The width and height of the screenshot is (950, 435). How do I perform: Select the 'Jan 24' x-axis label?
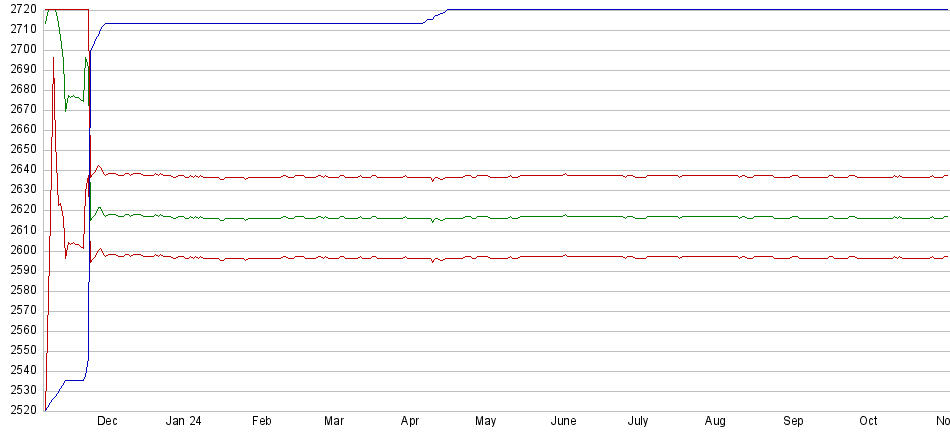183,421
